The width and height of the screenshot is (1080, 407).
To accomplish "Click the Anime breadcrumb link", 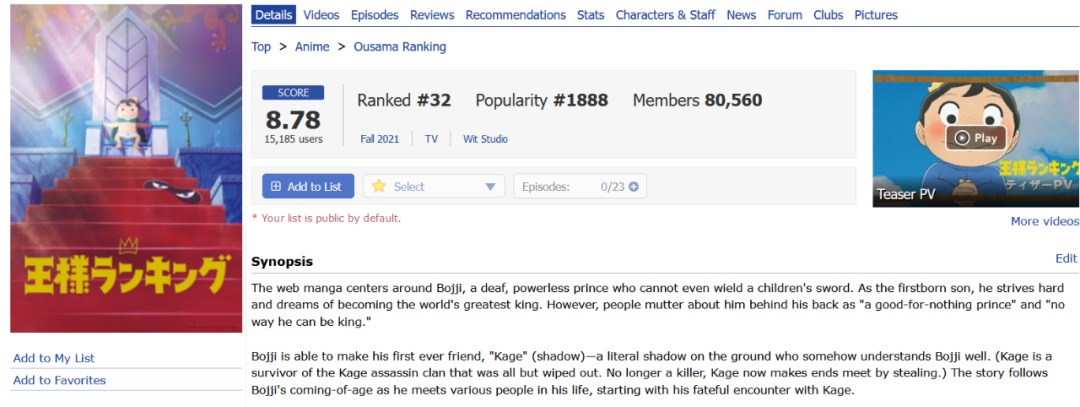I will pyautogui.click(x=312, y=47).
